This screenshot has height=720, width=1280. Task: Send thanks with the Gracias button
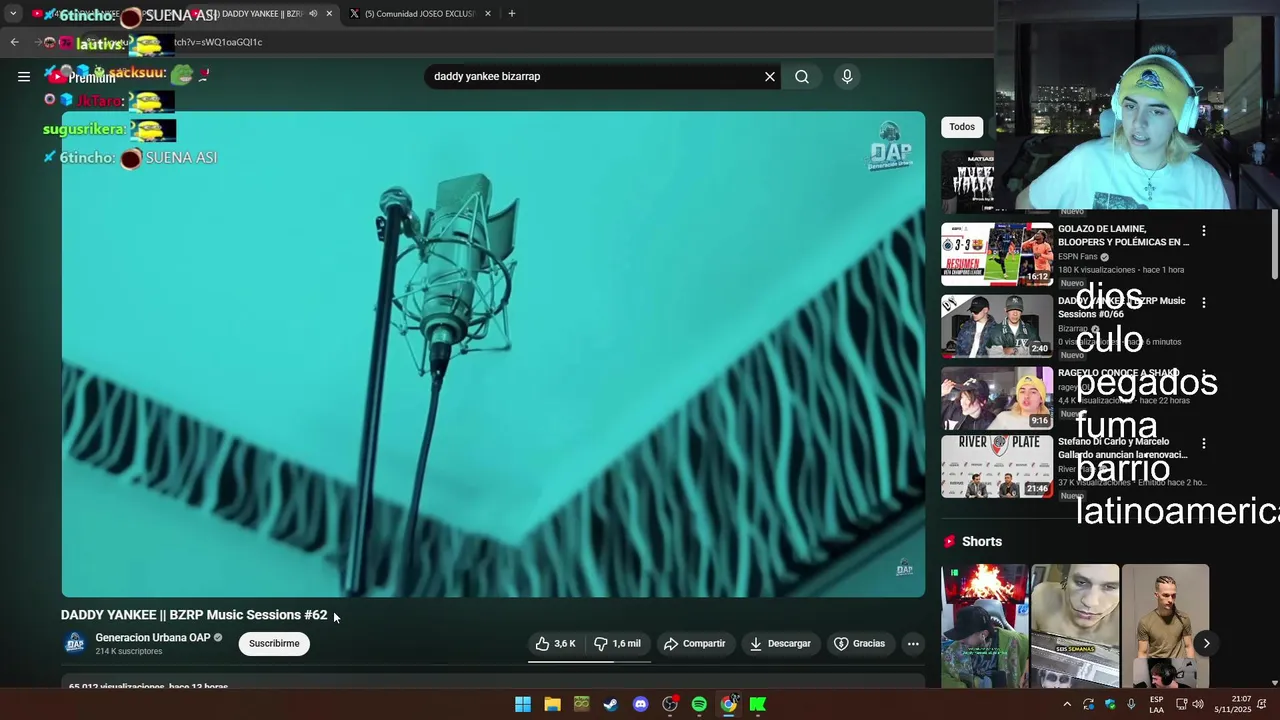(860, 644)
